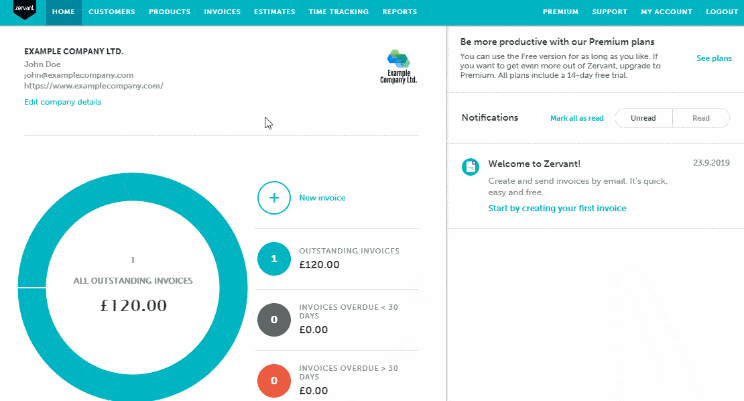Click Invoices Overdue < 30 Days label
The width and height of the screenshot is (744, 401).
point(348,311)
